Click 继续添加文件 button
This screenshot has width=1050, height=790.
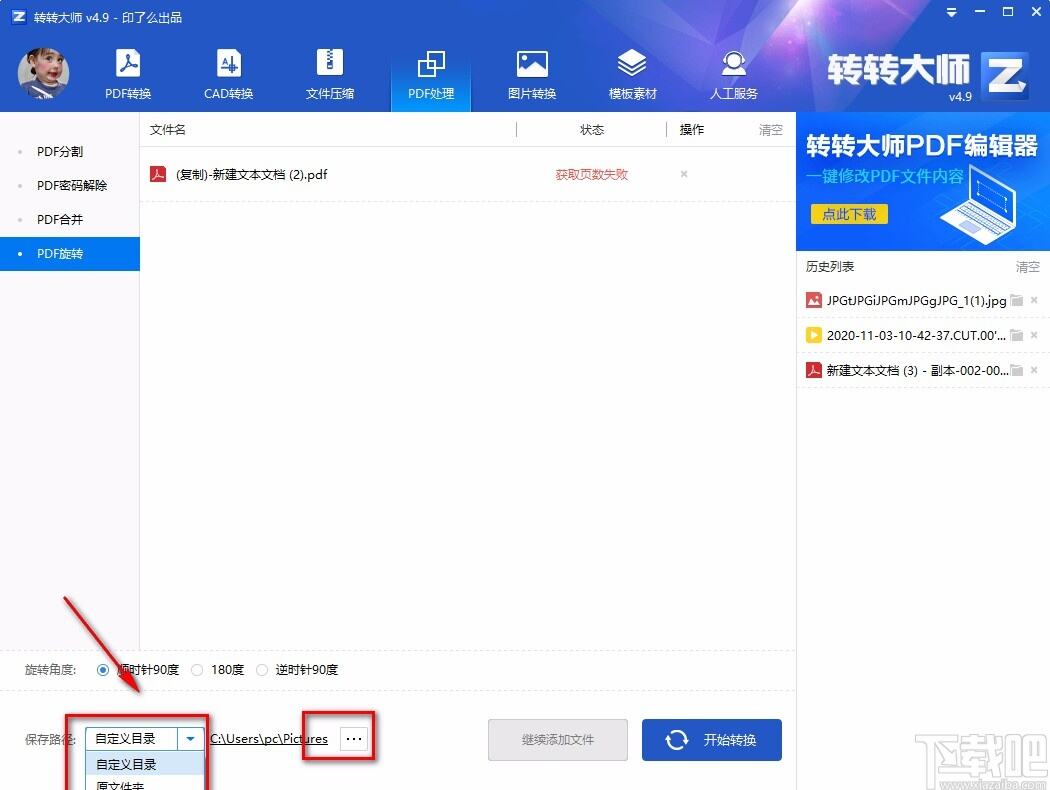[x=558, y=740]
